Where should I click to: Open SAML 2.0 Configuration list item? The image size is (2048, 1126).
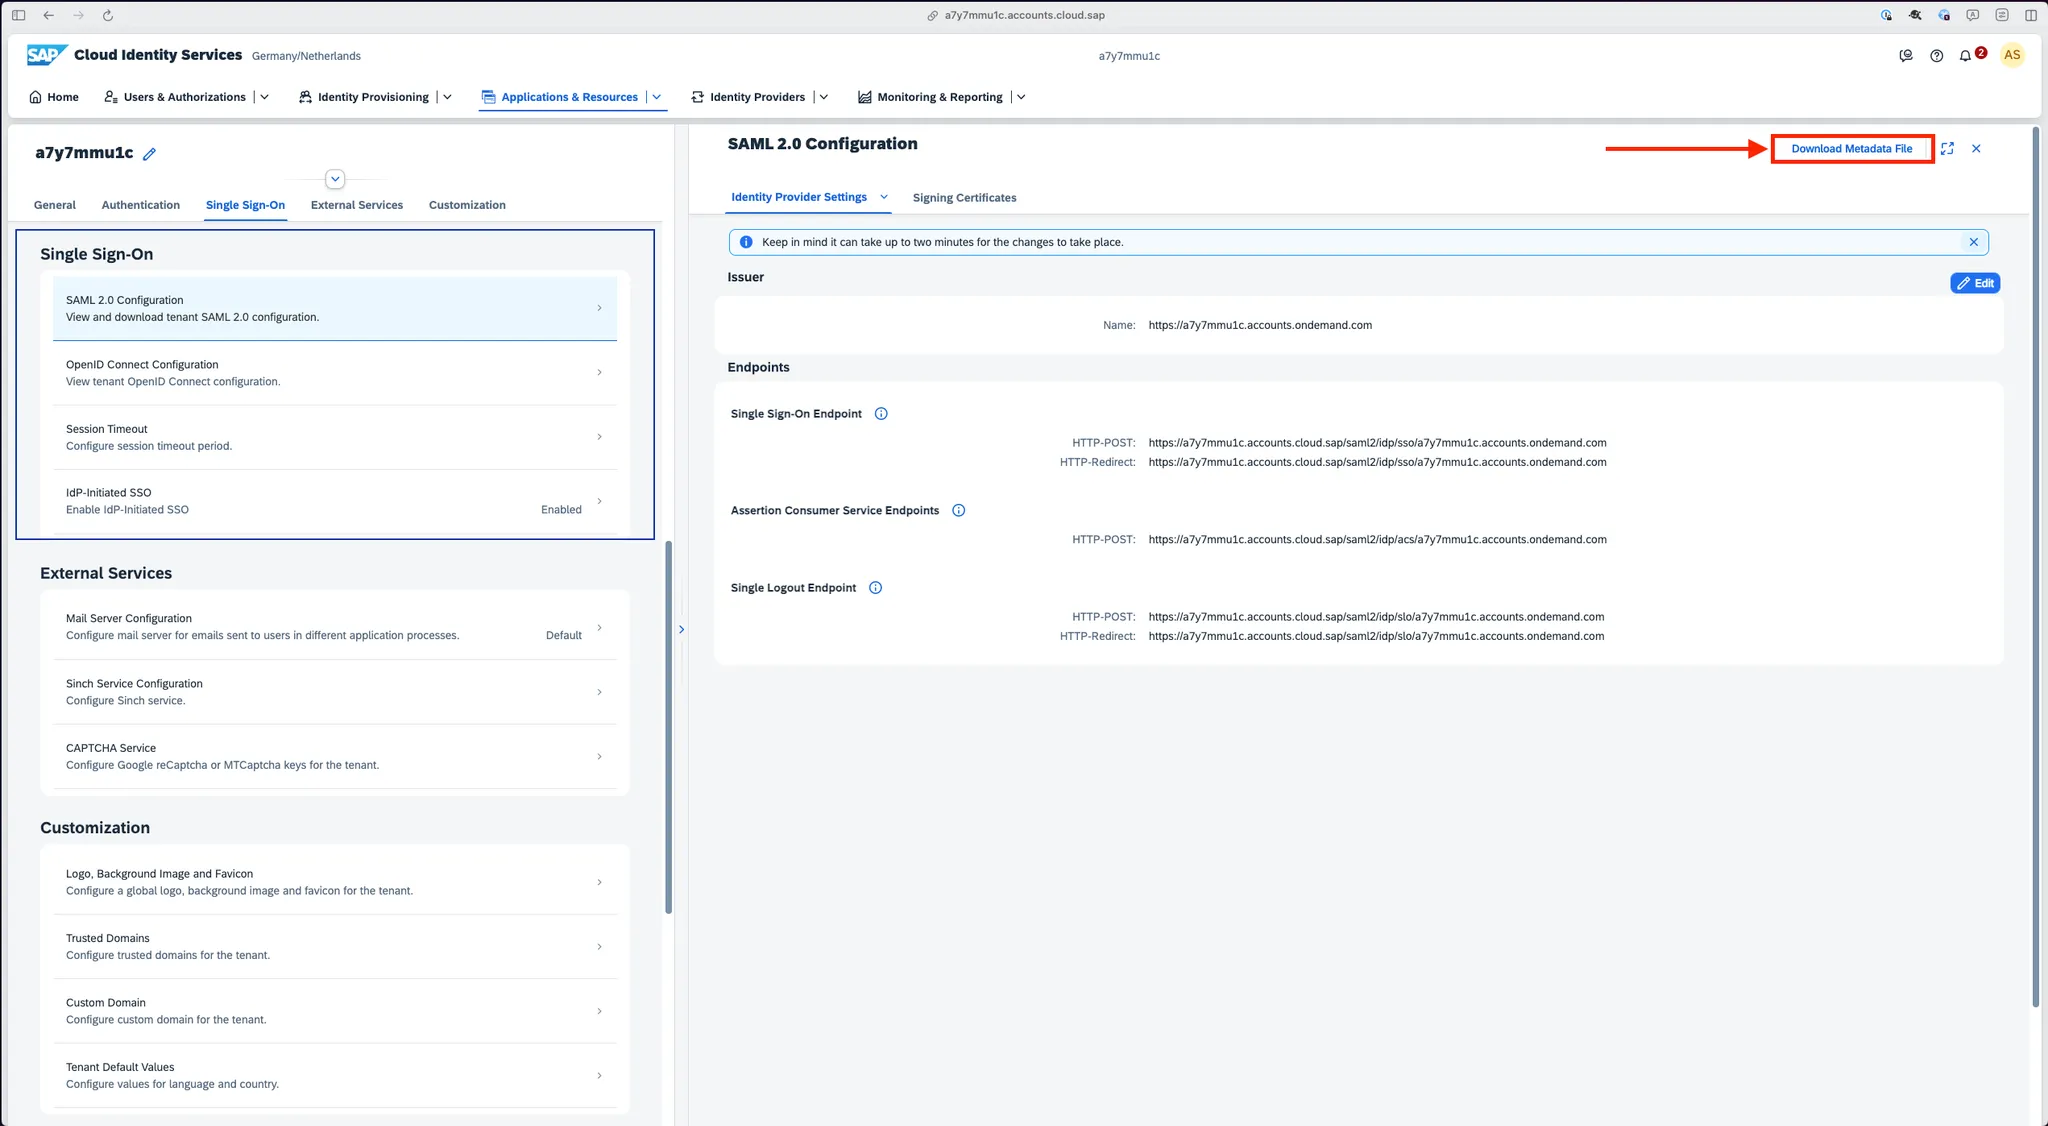tap(334, 308)
